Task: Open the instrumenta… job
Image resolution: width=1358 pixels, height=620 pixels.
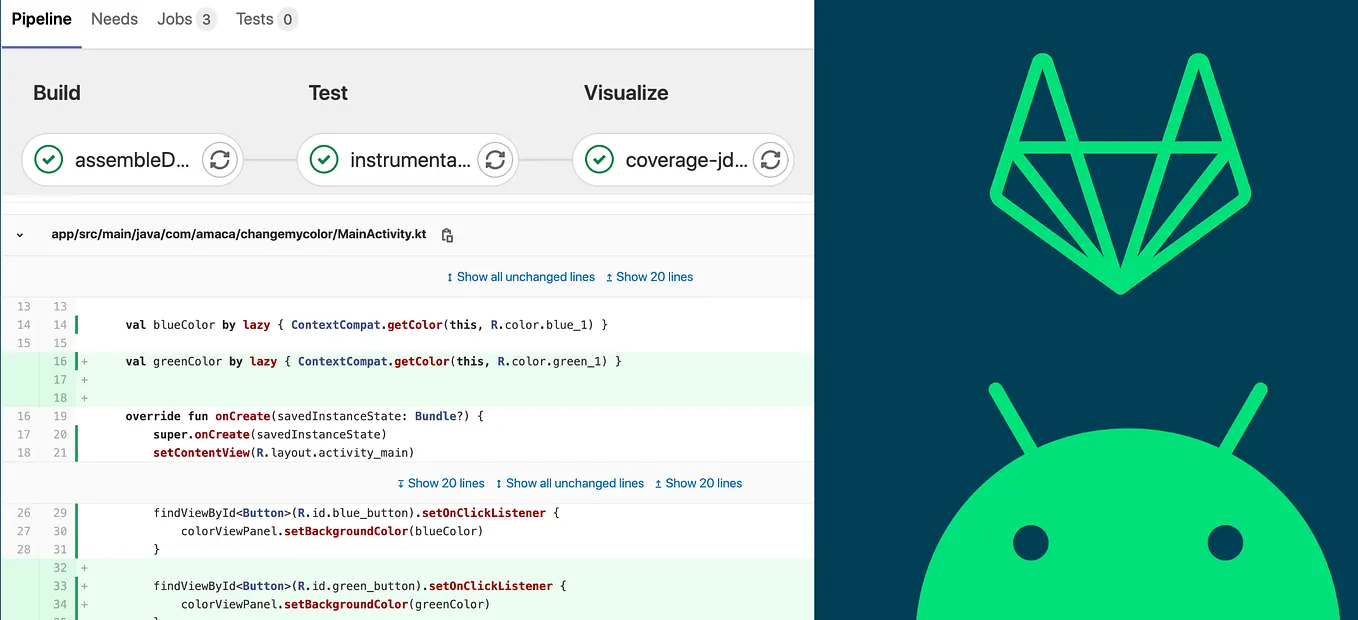Action: [x=409, y=160]
